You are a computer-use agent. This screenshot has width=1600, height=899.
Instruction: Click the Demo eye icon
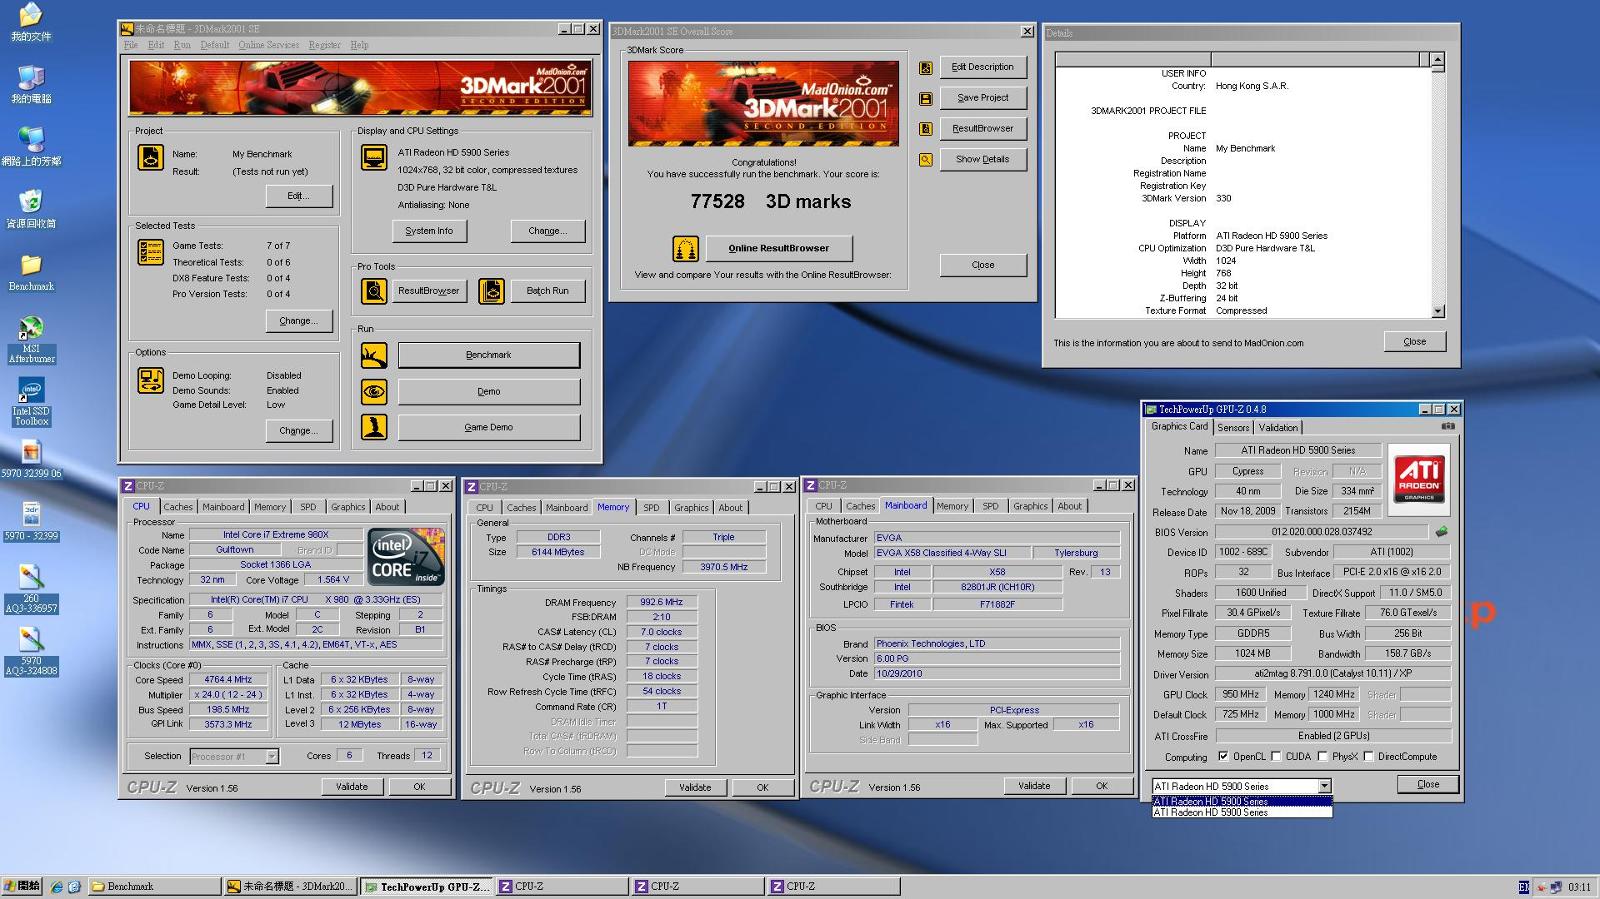click(374, 391)
